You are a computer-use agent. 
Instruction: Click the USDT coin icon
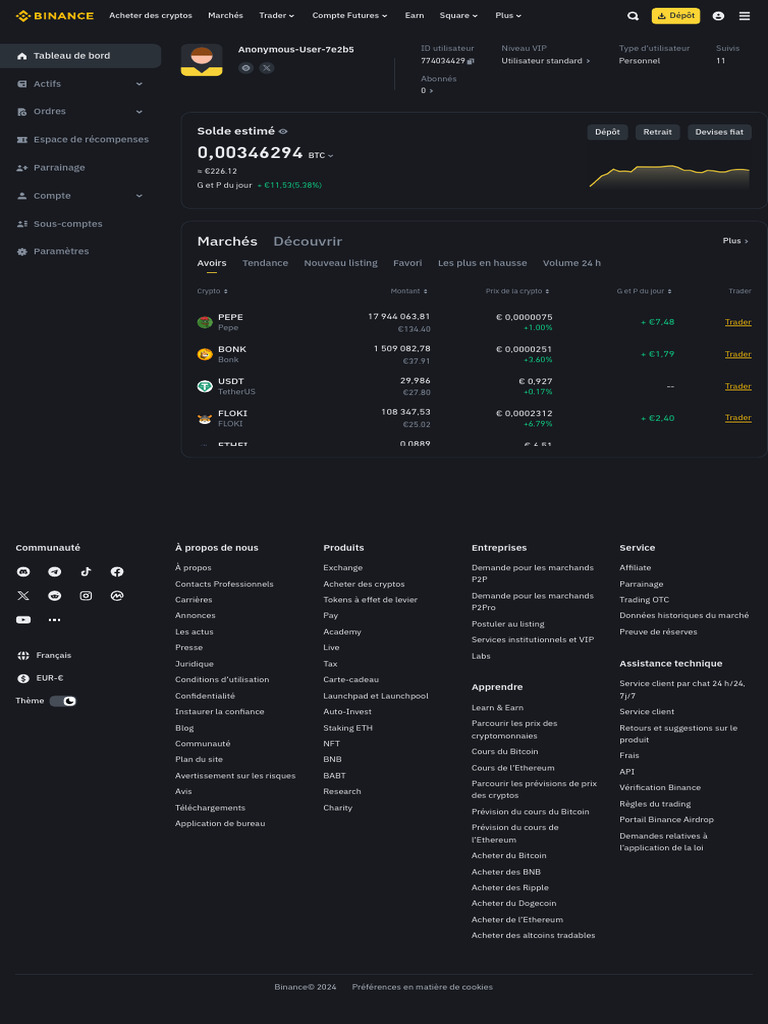tap(205, 386)
